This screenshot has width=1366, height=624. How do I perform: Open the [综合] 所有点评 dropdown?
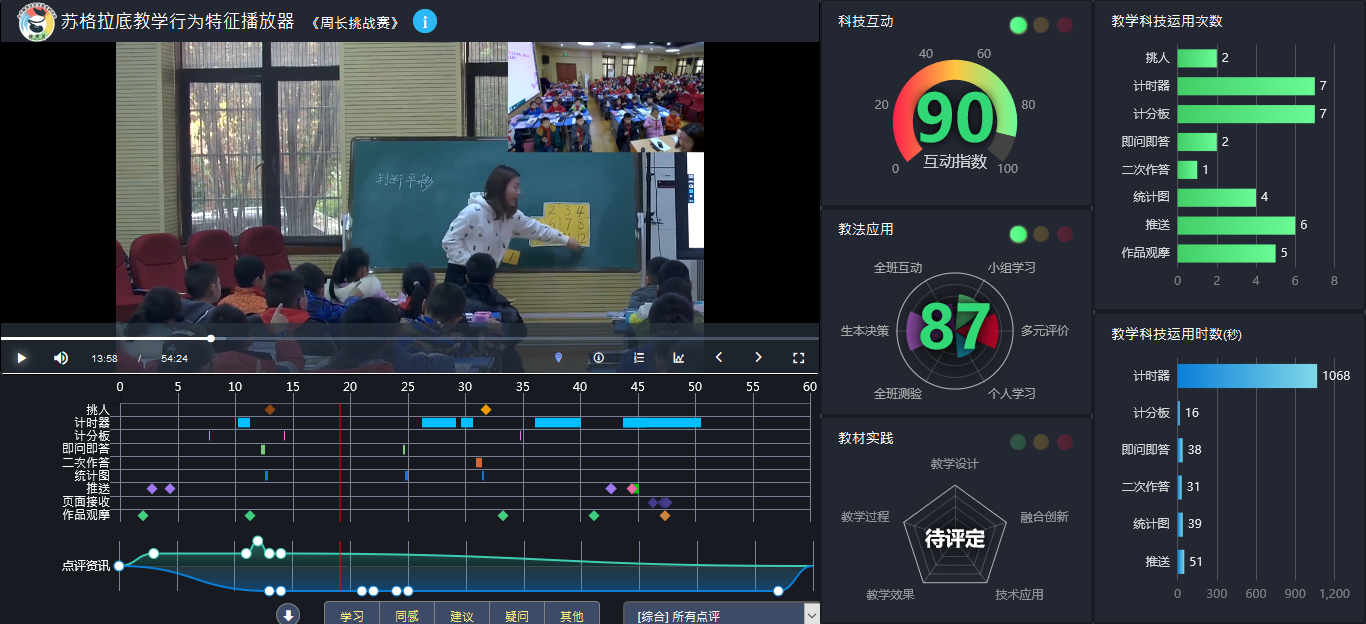[721, 615]
